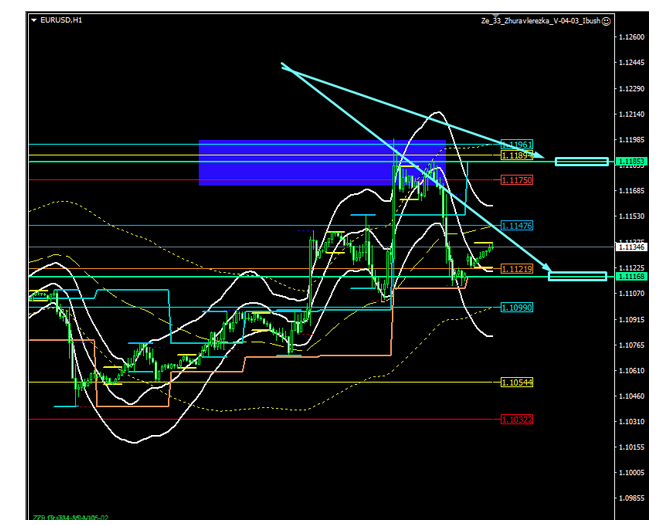
Task: Select the lower cyan target rectangle
Action: click(x=578, y=276)
